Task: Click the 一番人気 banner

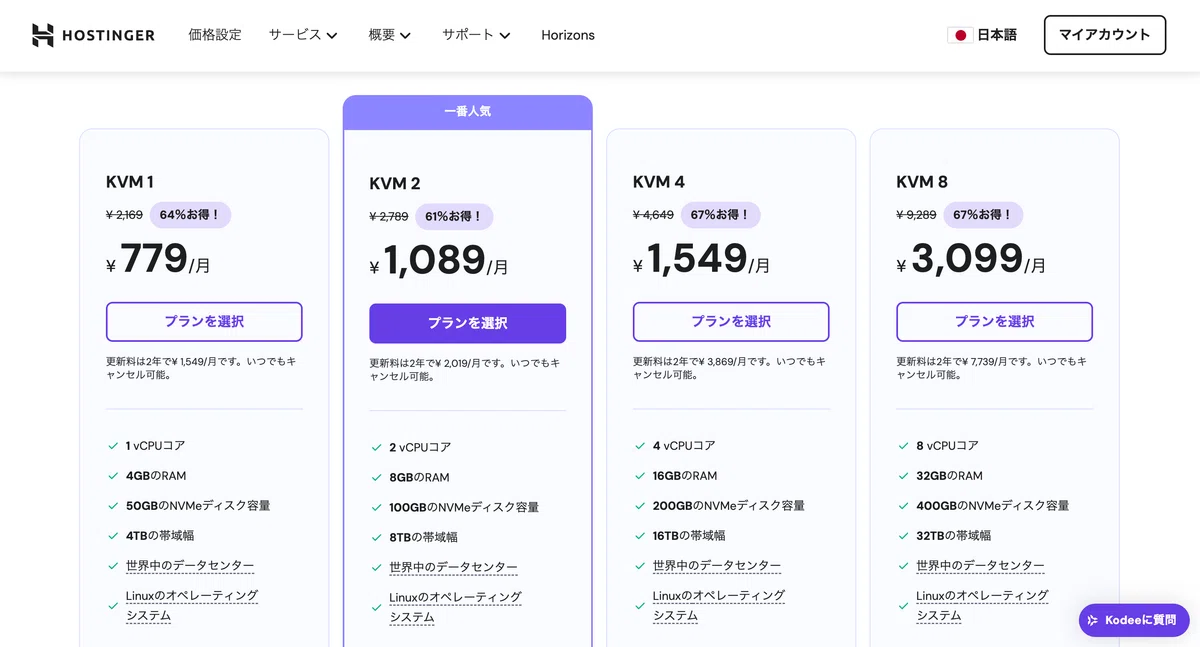Action: 467,112
